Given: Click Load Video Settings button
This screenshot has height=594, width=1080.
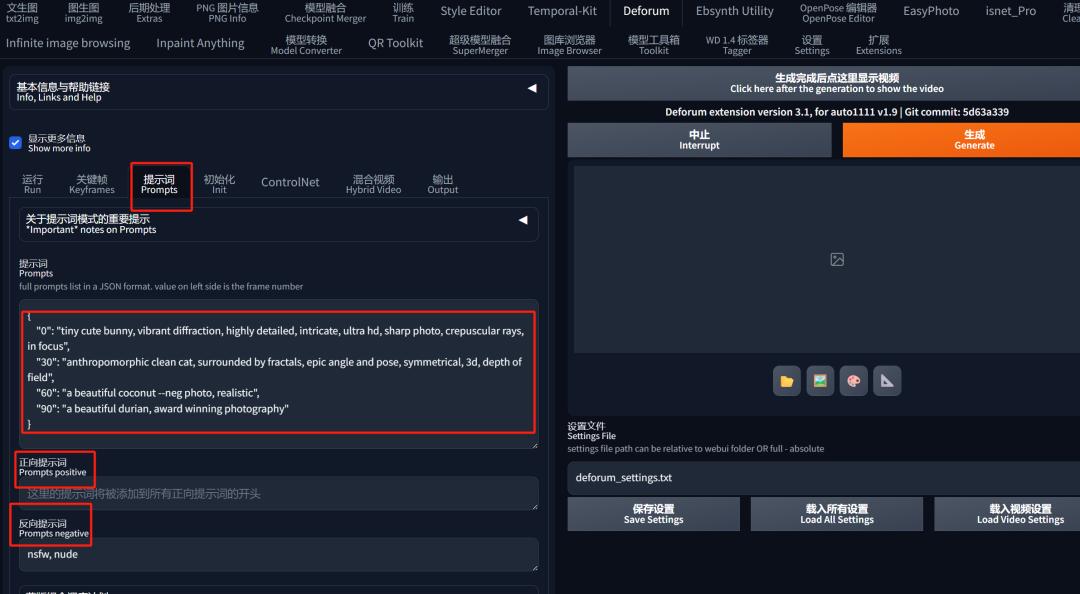Looking at the screenshot, I should pyautogui.click(x=1007, y=514).
